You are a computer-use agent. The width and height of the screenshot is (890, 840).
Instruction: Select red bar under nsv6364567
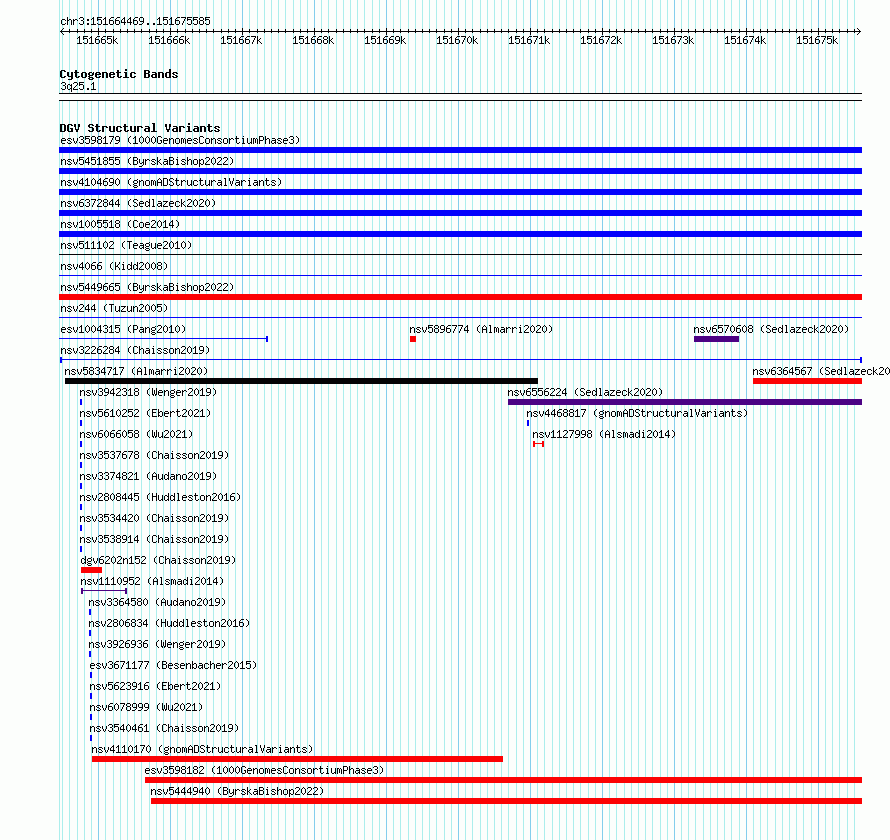click(807, 381)
